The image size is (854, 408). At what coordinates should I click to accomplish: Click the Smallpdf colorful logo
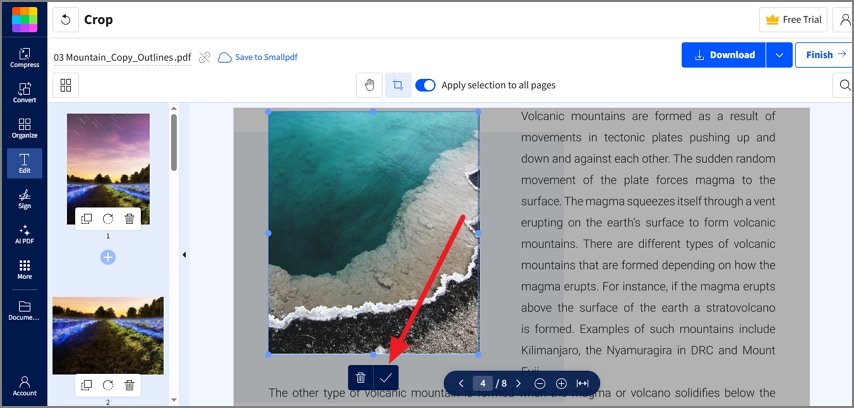25,20
